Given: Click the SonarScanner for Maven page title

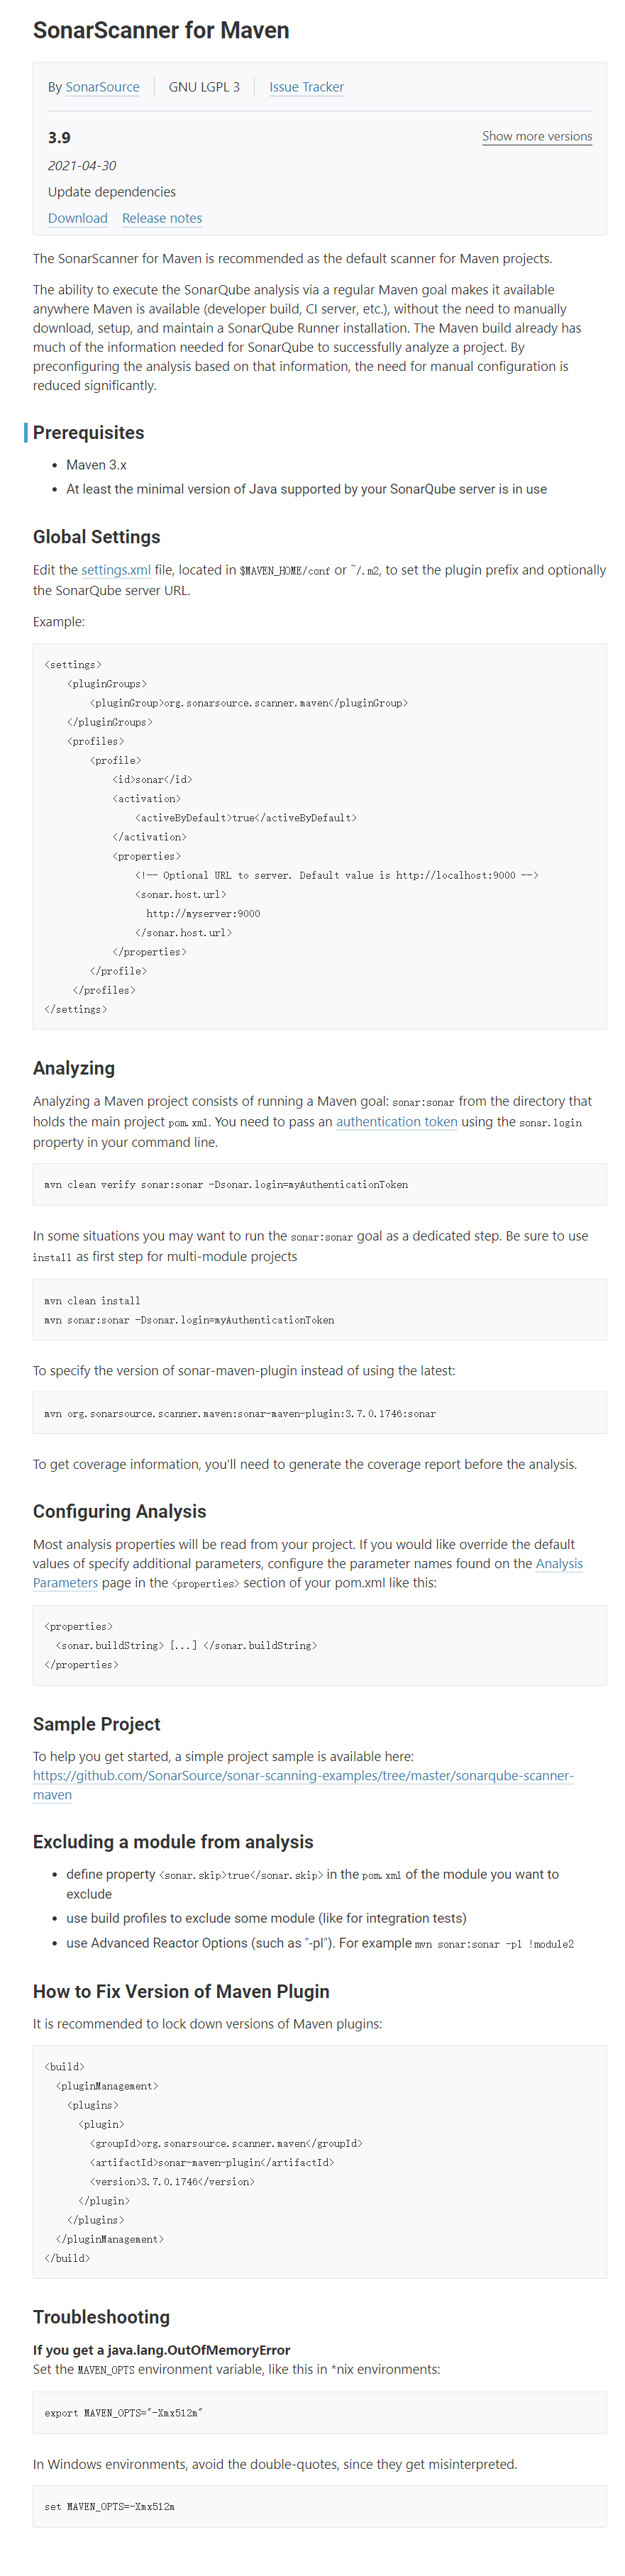Looking at the screenshot, I should (160, 30).
